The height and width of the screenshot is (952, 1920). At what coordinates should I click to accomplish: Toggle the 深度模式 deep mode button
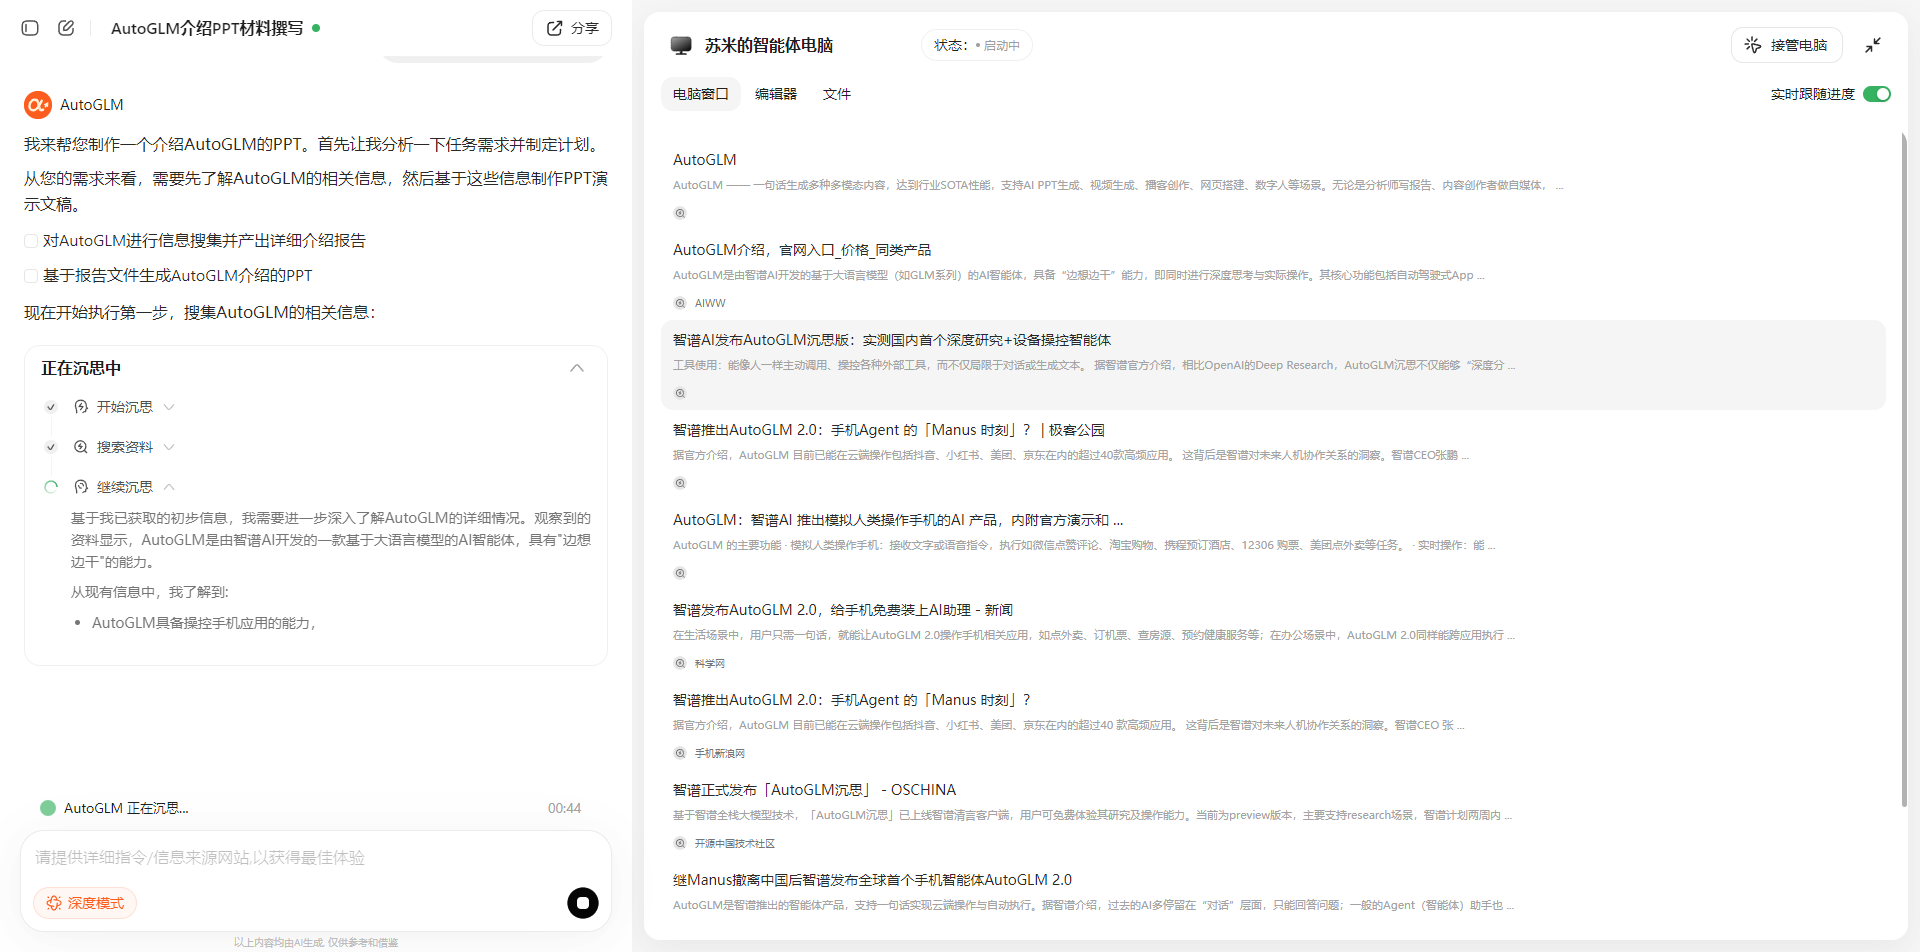tap(85, 903)
